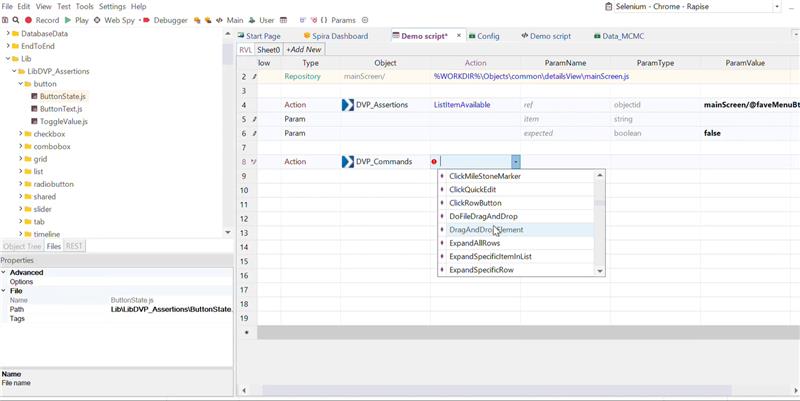
Task: Choose ClickQuickEdit from the list
Action: click(515, 189)
